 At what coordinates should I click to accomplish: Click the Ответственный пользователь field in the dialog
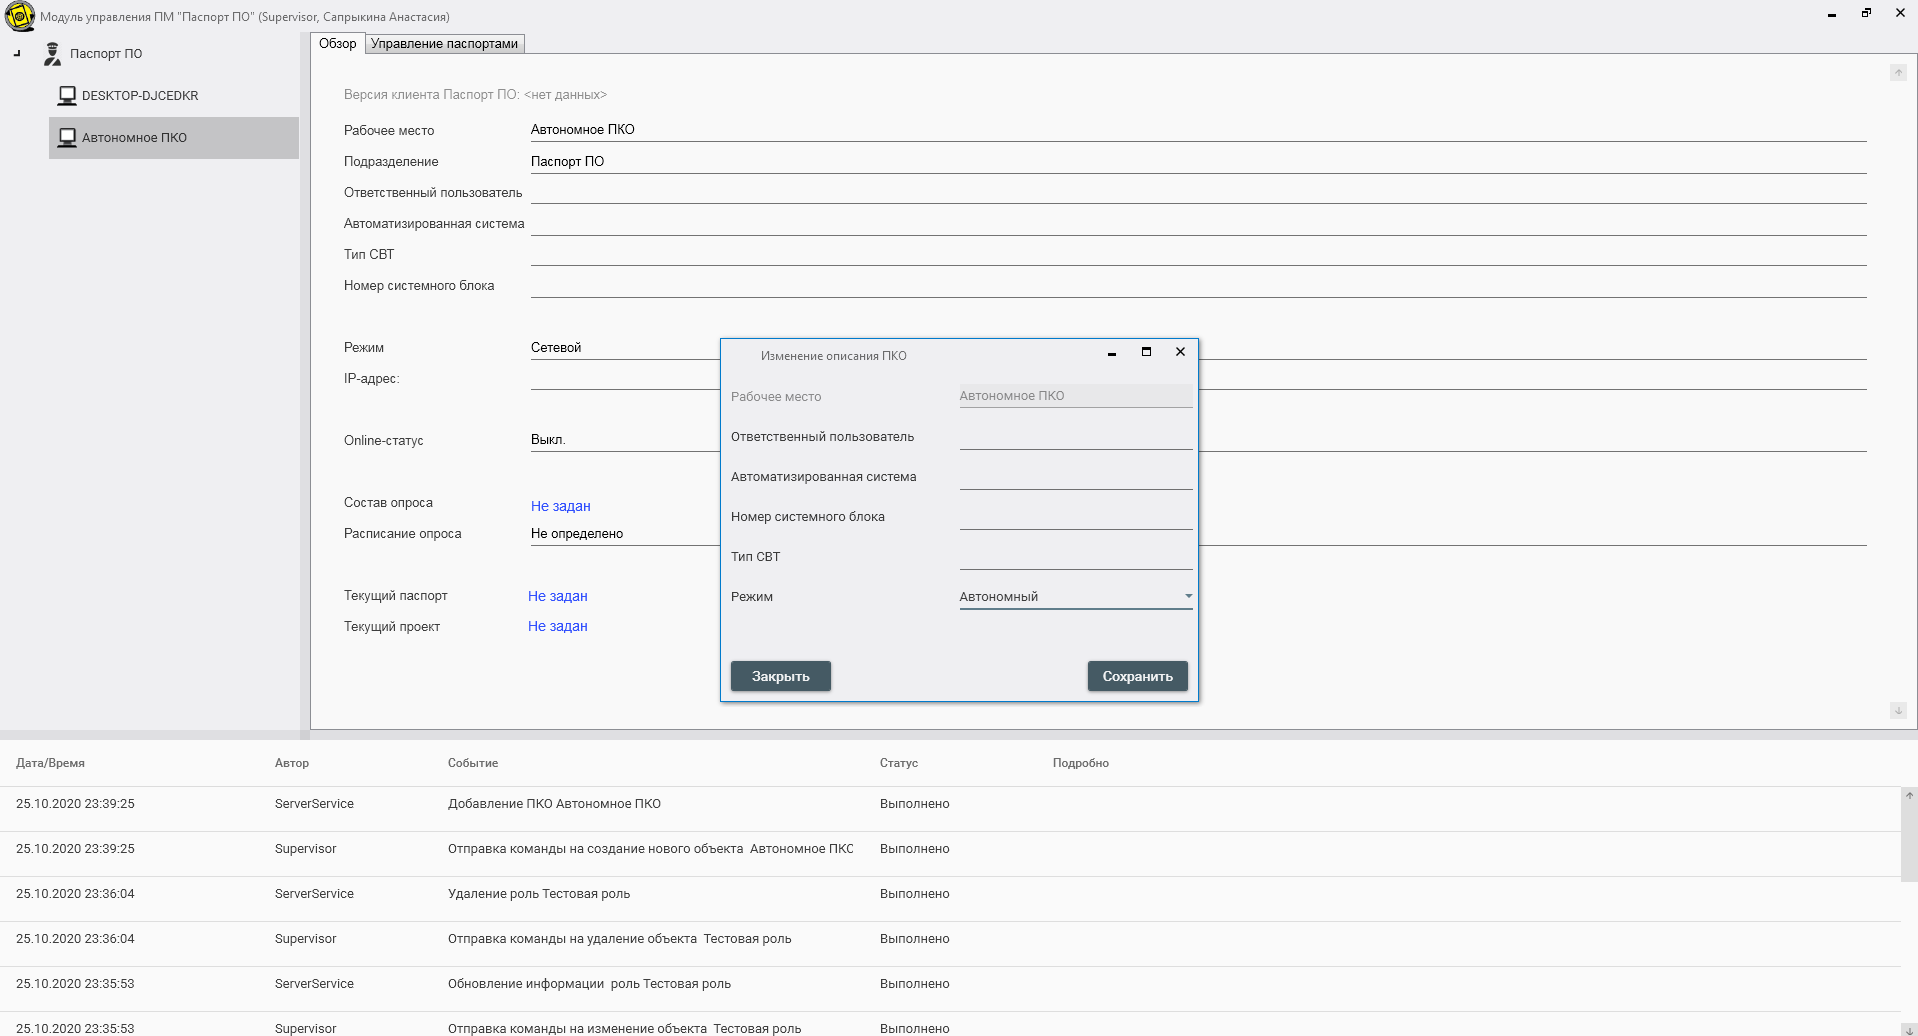point(1076,437)
